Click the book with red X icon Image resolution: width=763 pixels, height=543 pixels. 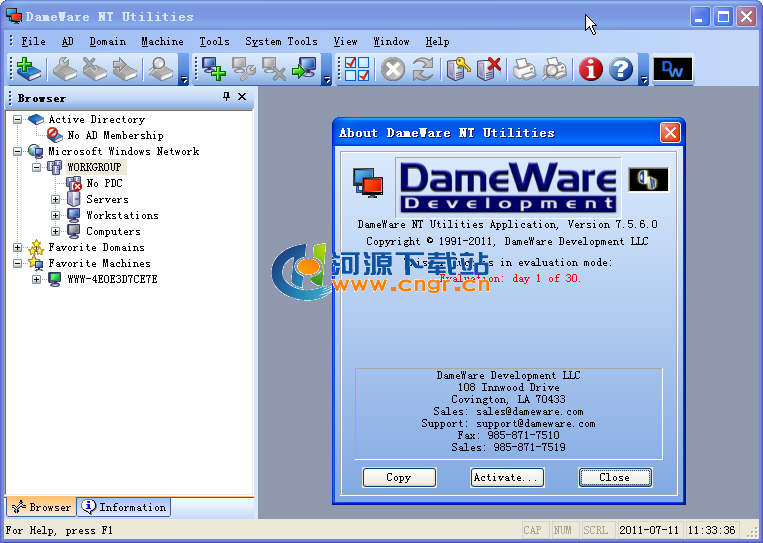click(489, 69)
